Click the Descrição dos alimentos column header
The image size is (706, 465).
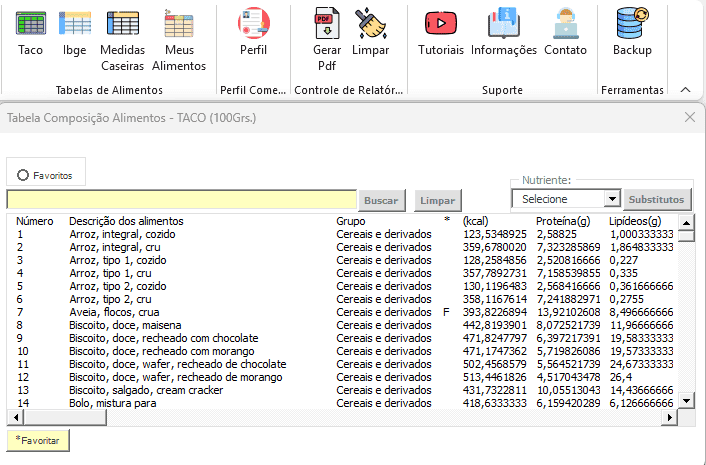pyautogui.click(x=127, y=221)
